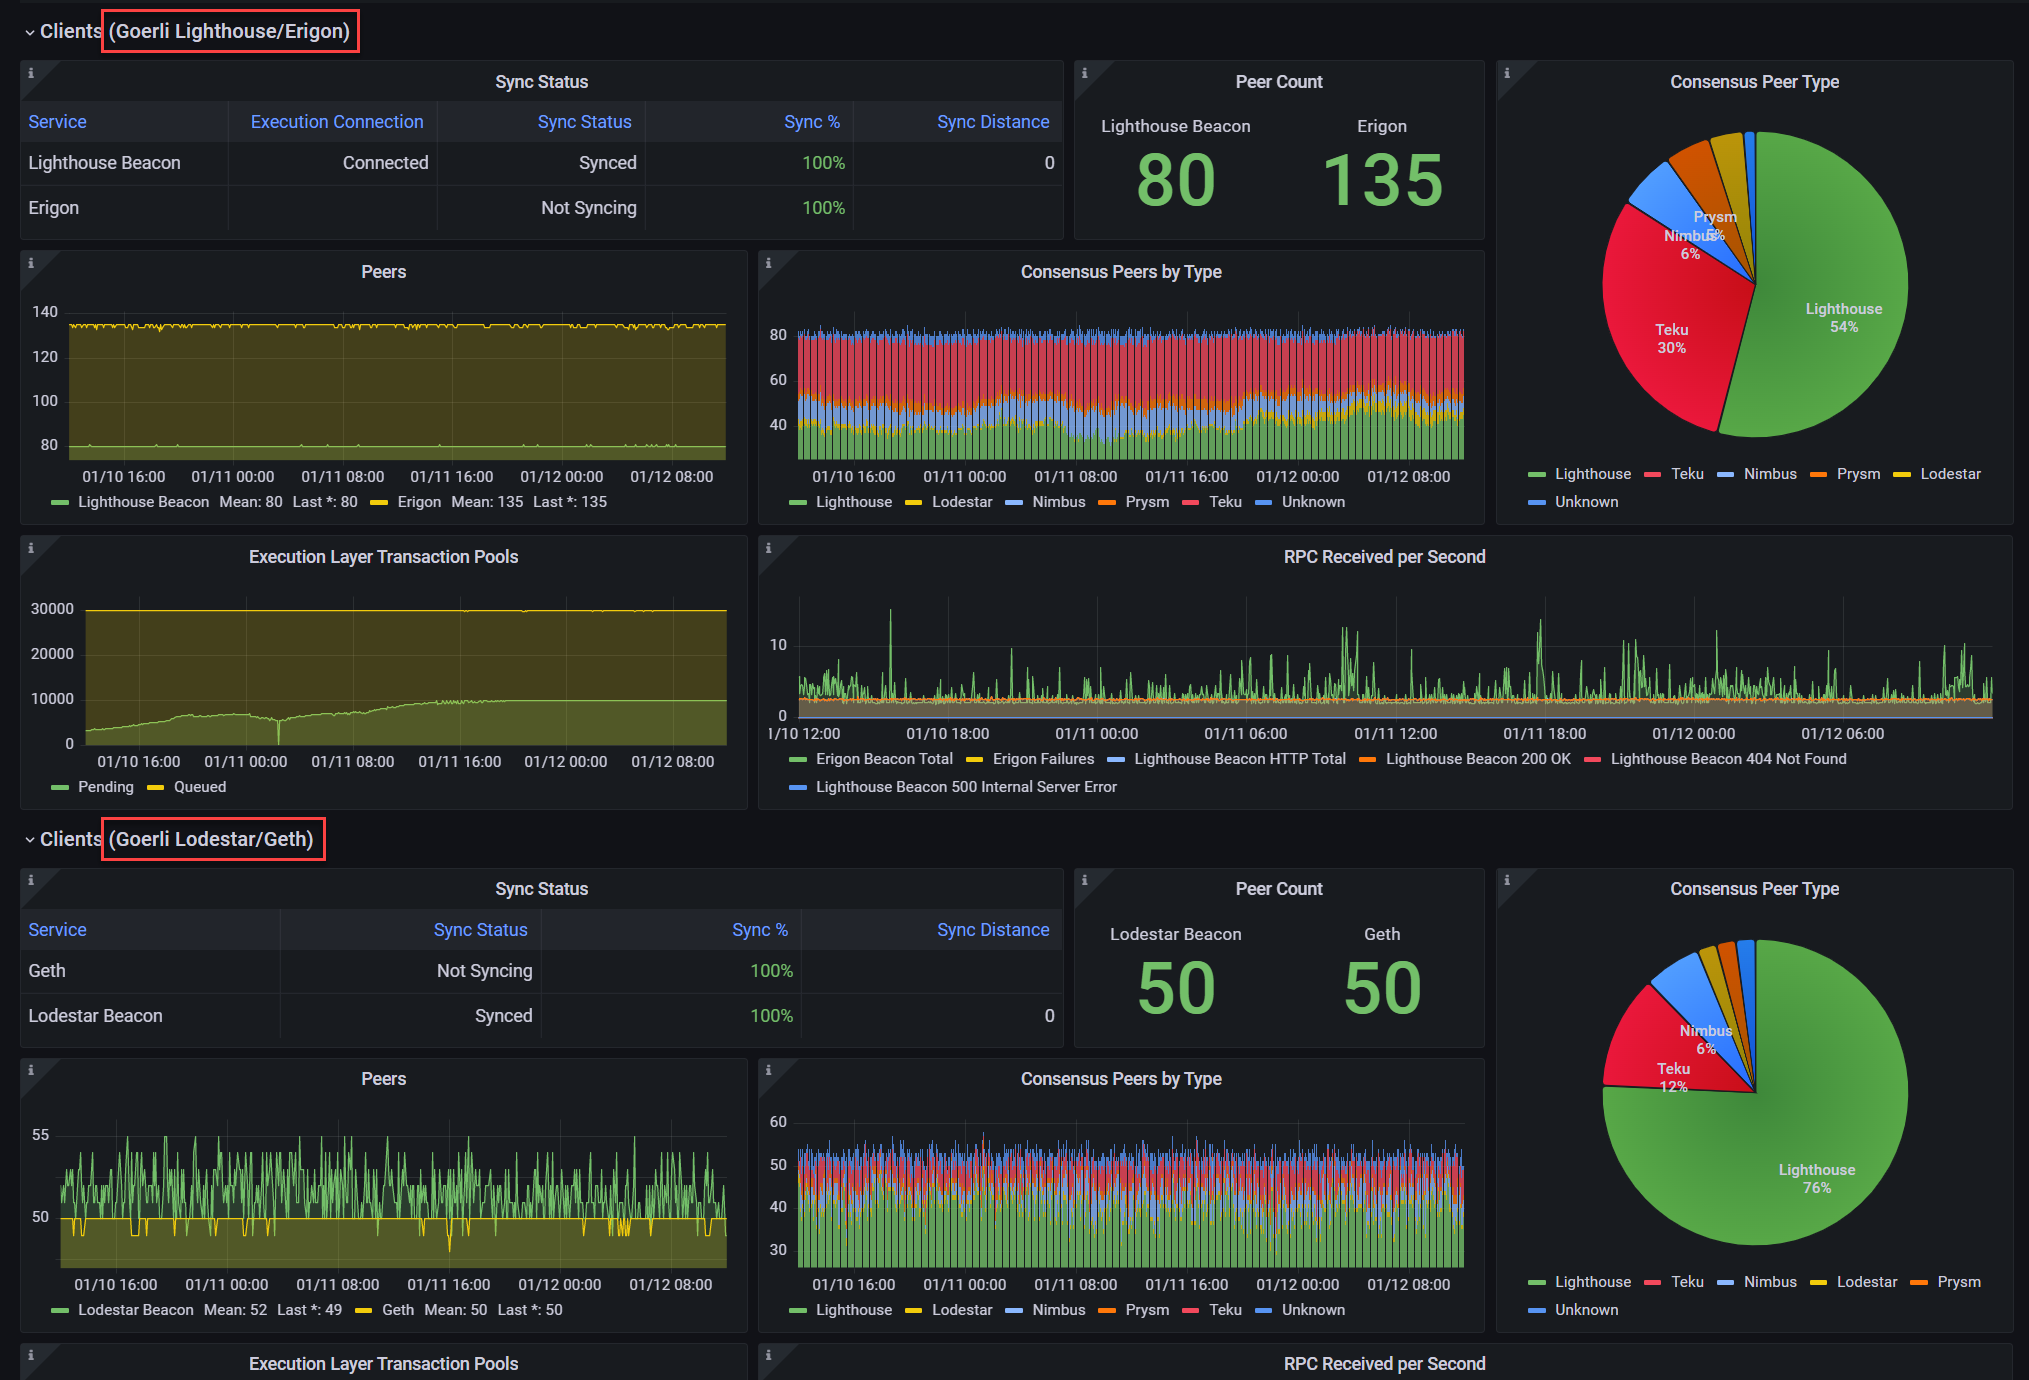Open info icon of top Peers panel
Screen dimensions: 2029x1380
(x=31, y=263)
